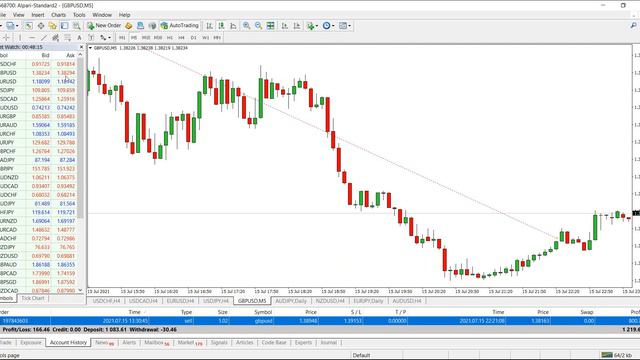The width and height of the screenshot is (640, 360).
Task: Switch to NZDUSD,H4 chart tab
Action: [330, 301]
